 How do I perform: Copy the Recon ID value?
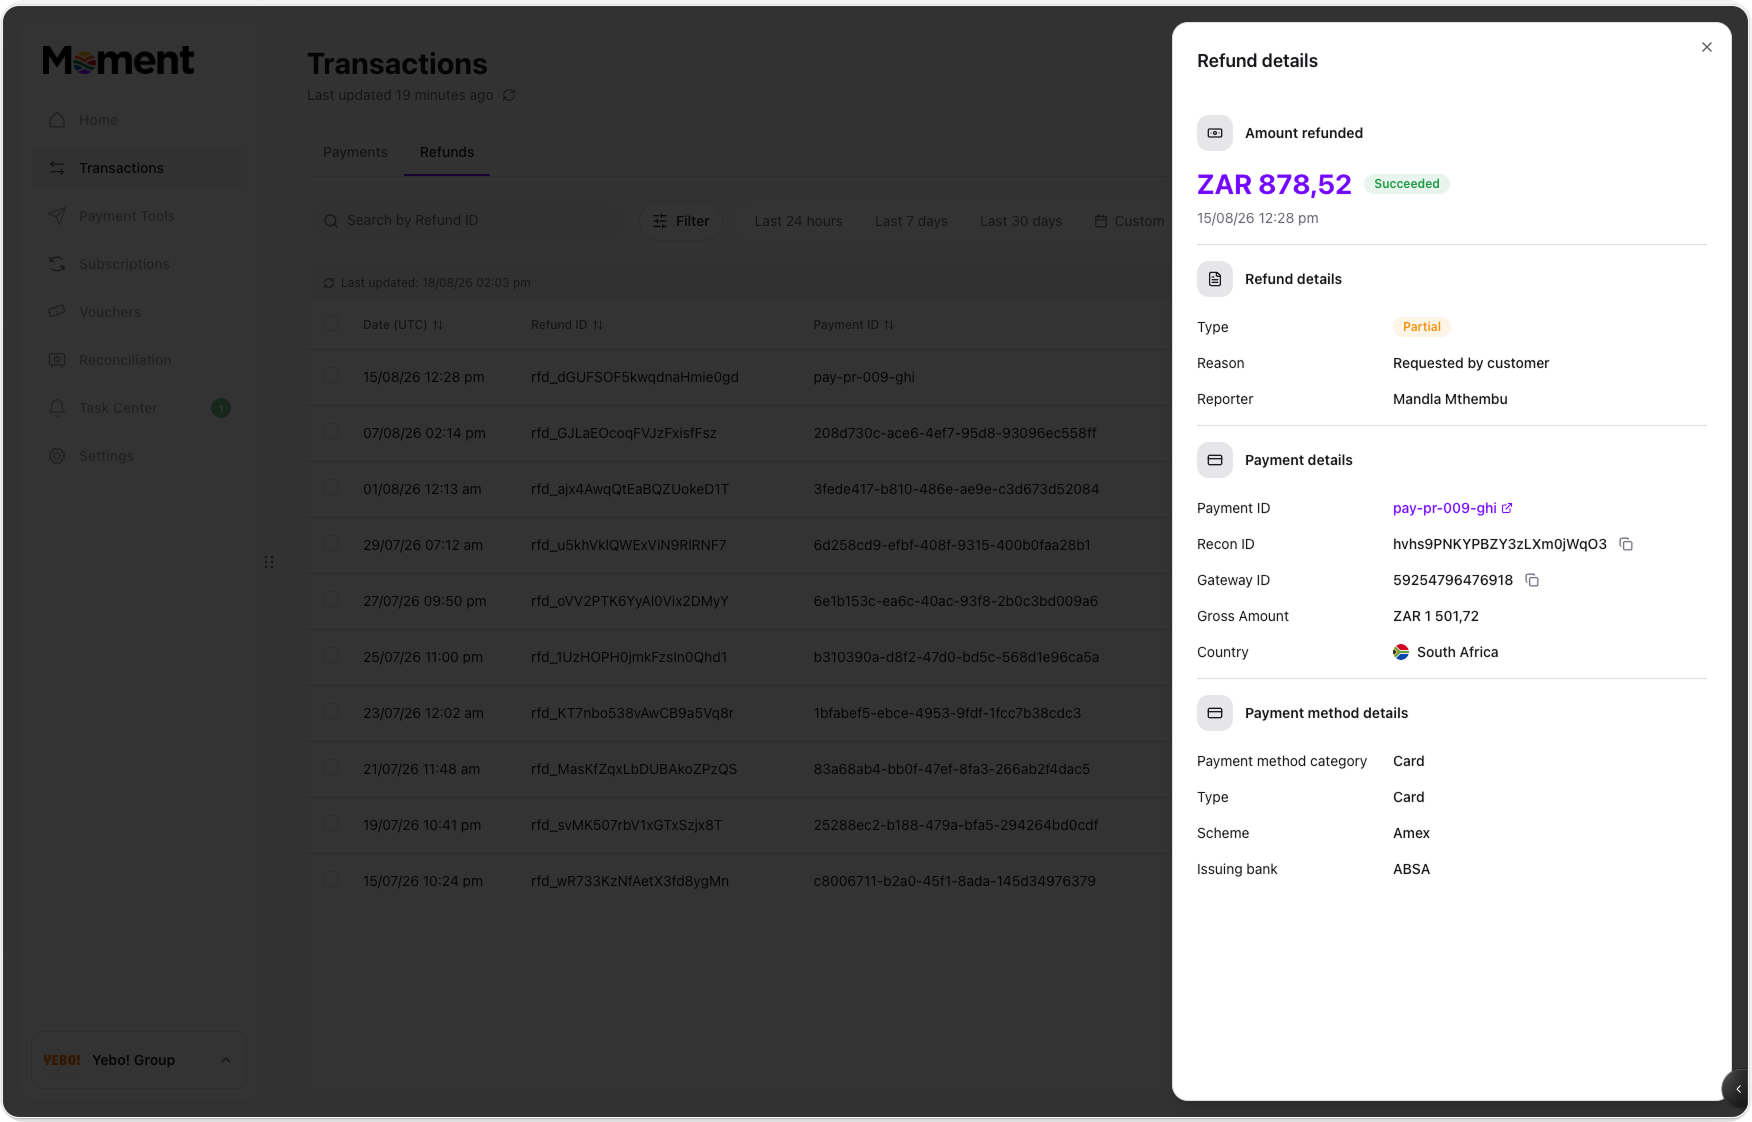[1626, 544]
